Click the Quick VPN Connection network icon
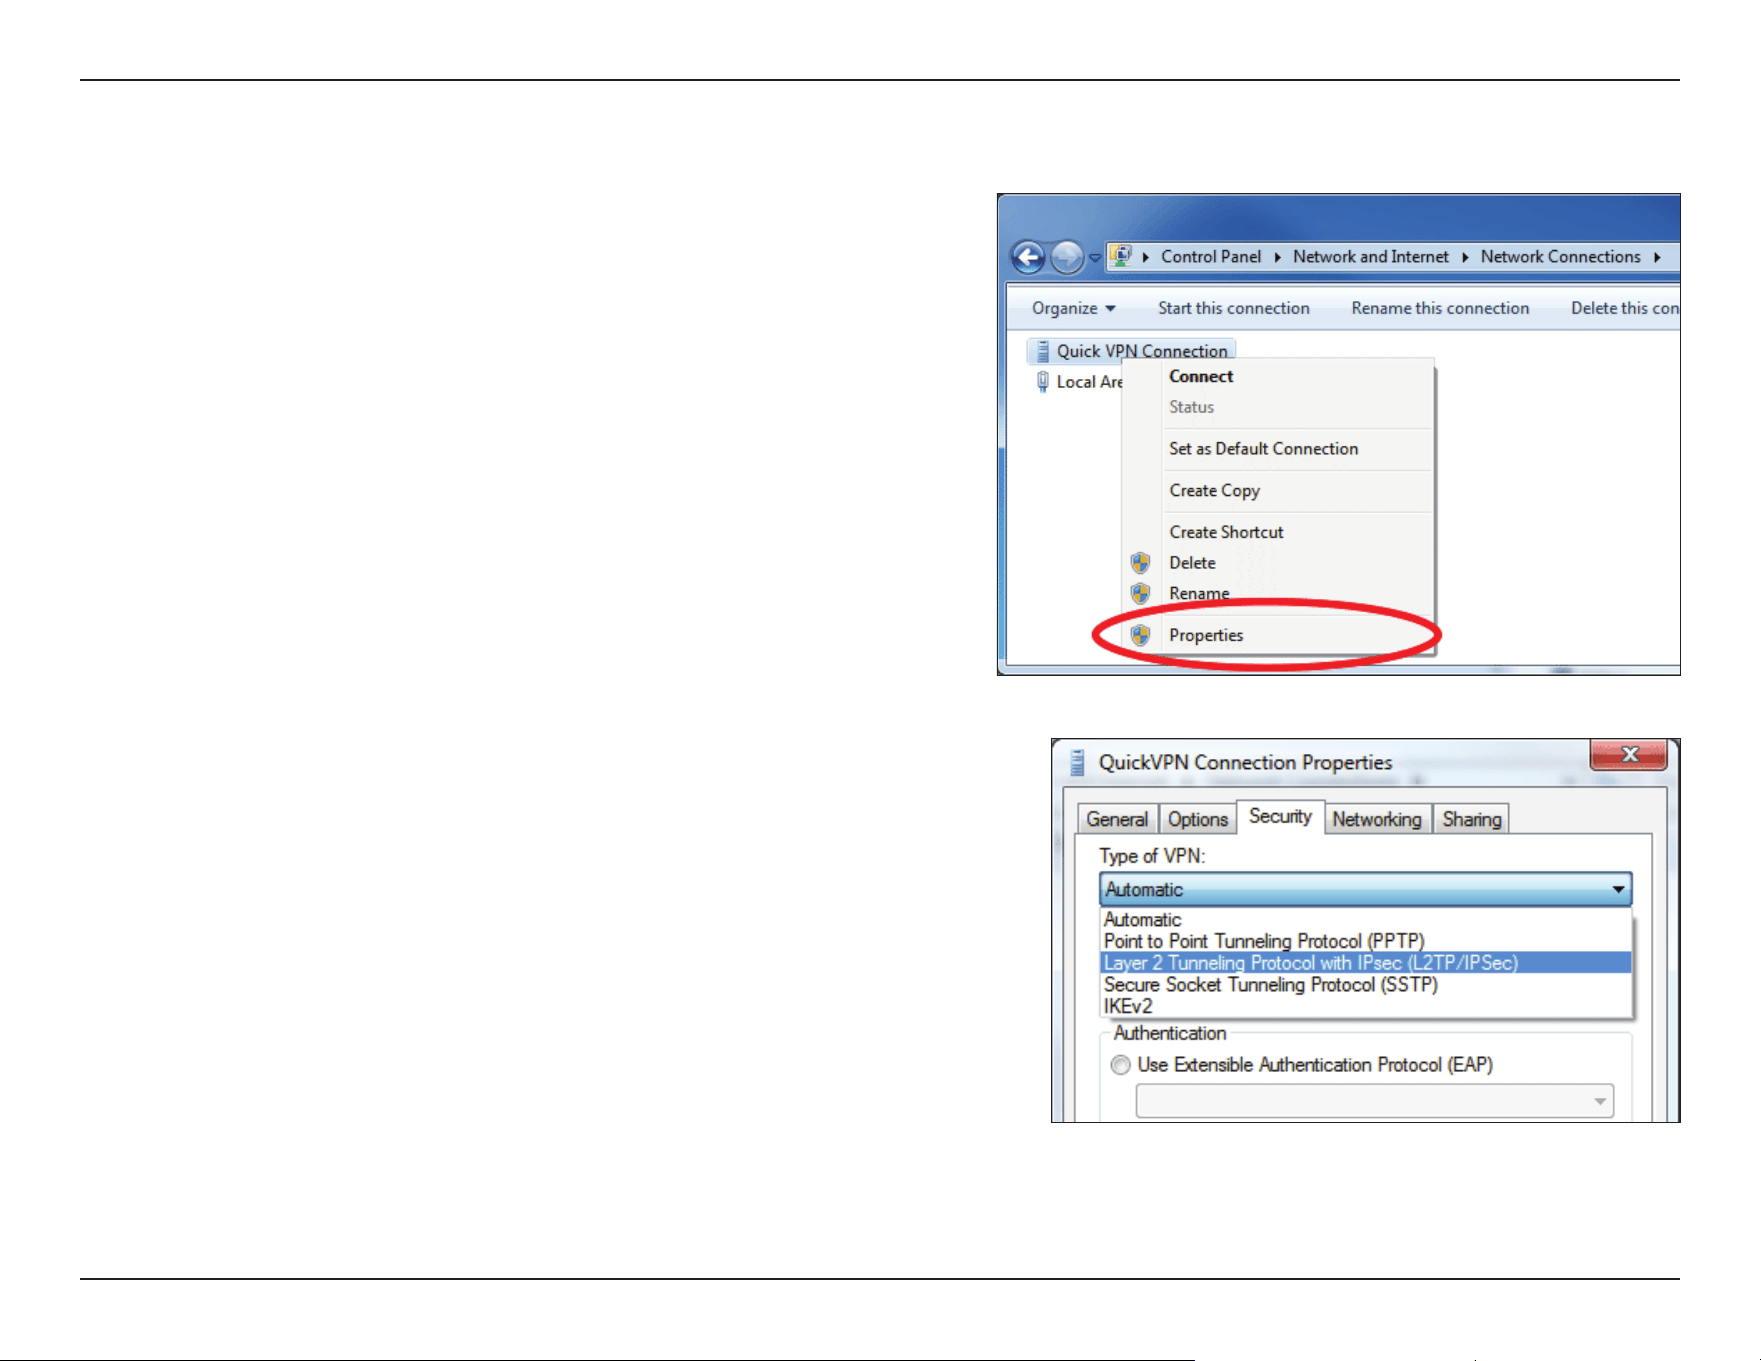The image size is (1761, 1361). pyautogui.click(x=1042, y=351)
